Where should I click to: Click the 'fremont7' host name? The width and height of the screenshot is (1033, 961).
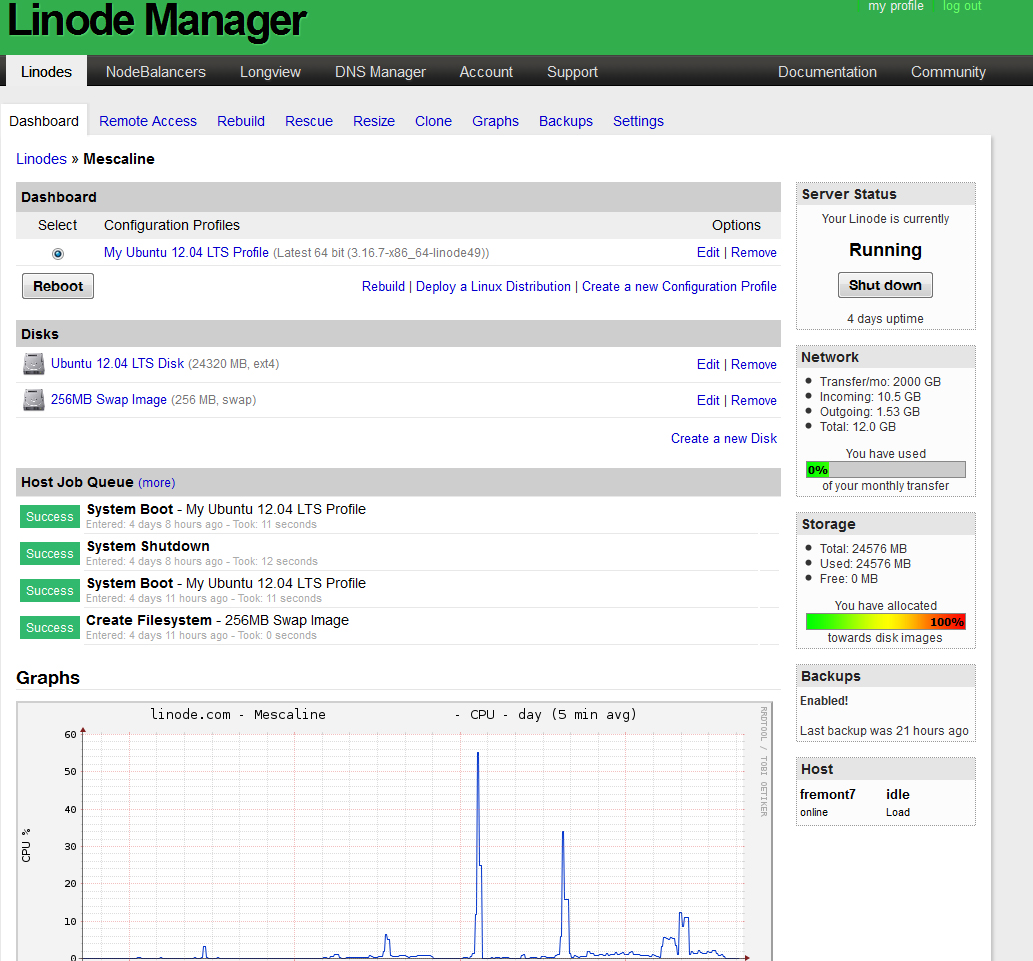pyautogui.click(x=827, y=794)
